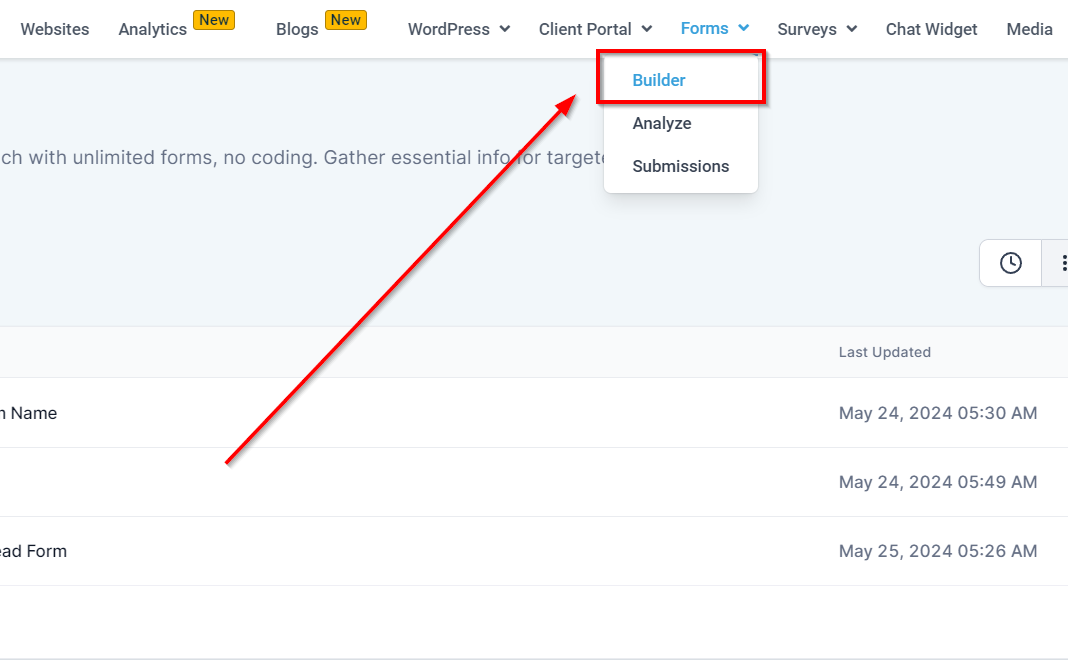Select Builder from the Forms menu

[x=659, y=80]
